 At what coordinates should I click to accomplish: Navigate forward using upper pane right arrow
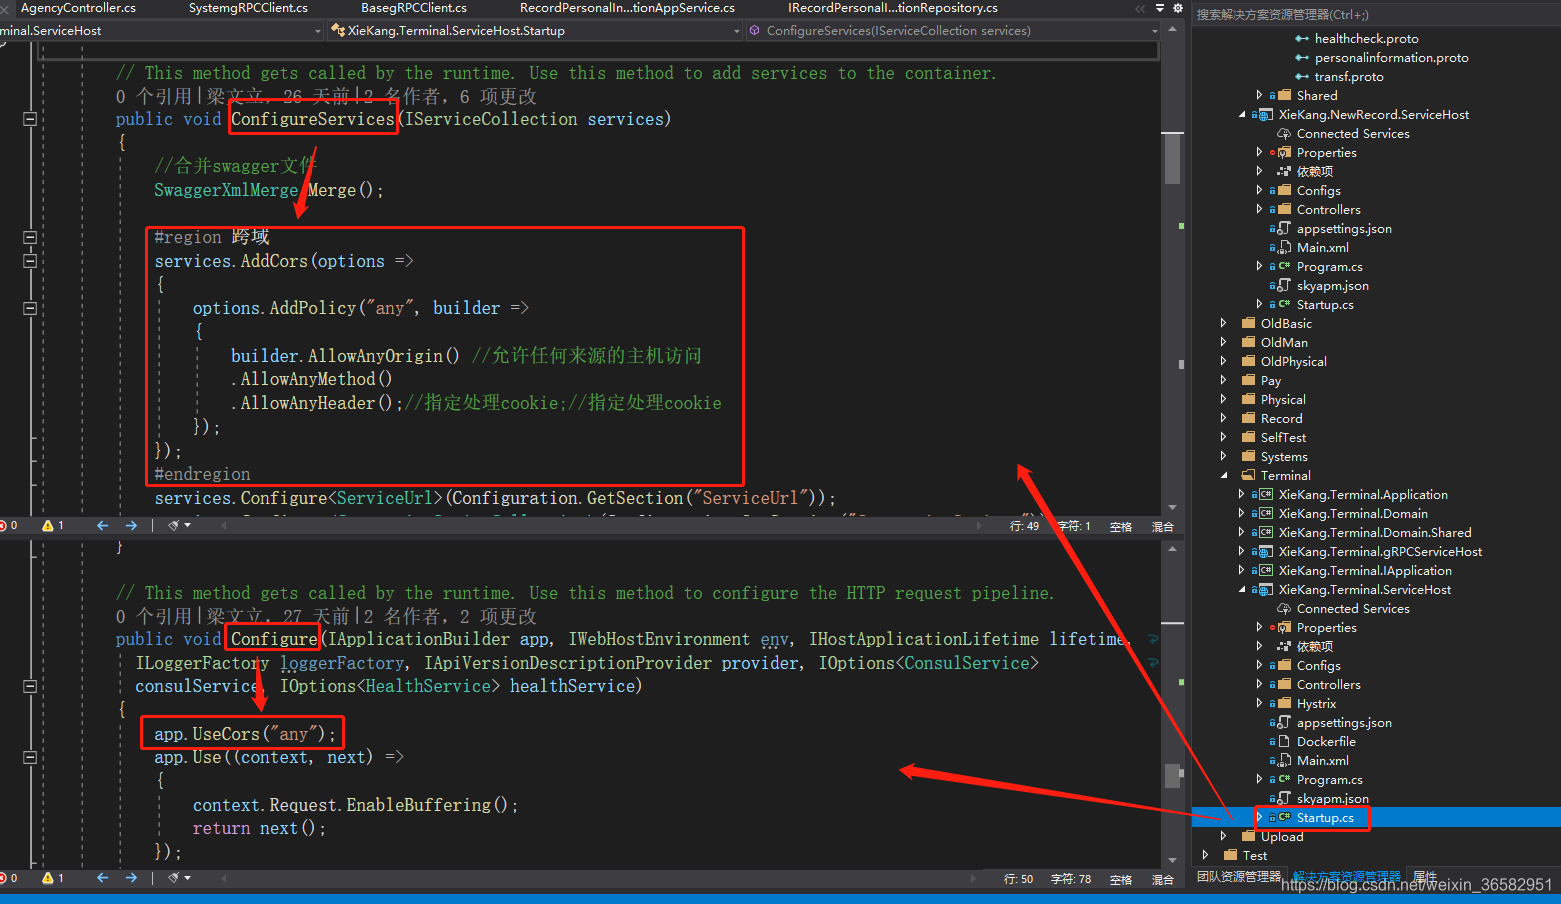coord(131,525)
